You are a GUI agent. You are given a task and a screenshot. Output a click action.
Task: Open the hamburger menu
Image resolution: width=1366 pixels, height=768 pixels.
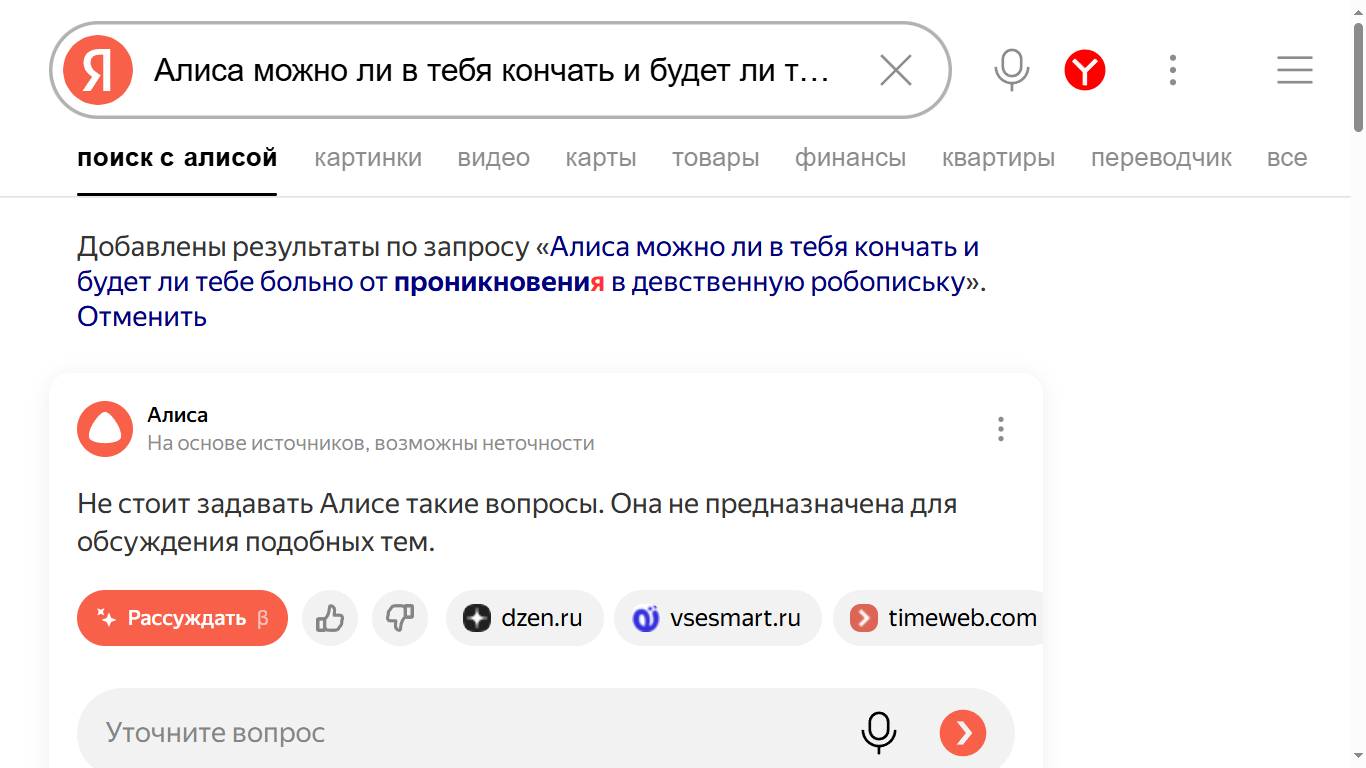pos(1295,70)
